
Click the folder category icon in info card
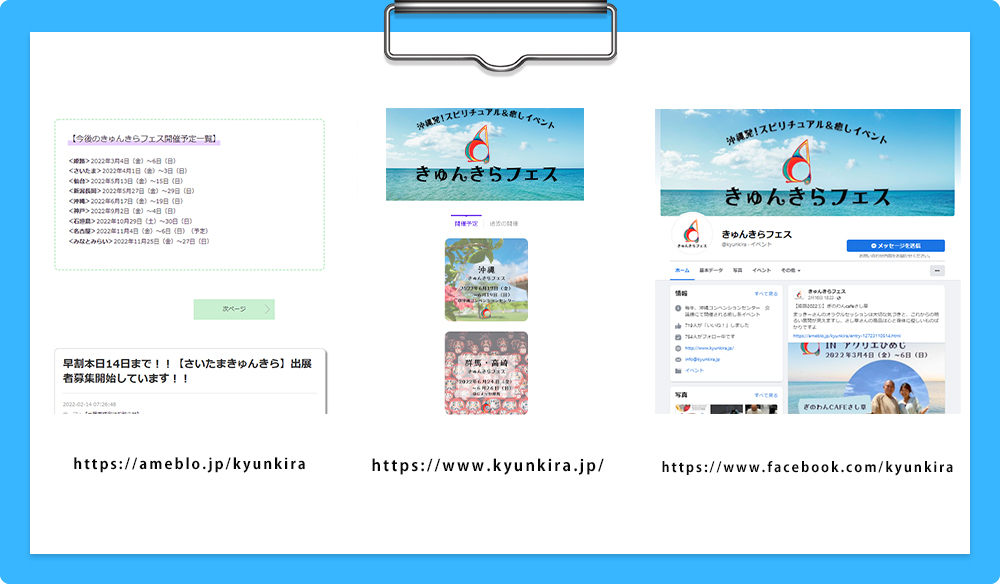point(678,370)
